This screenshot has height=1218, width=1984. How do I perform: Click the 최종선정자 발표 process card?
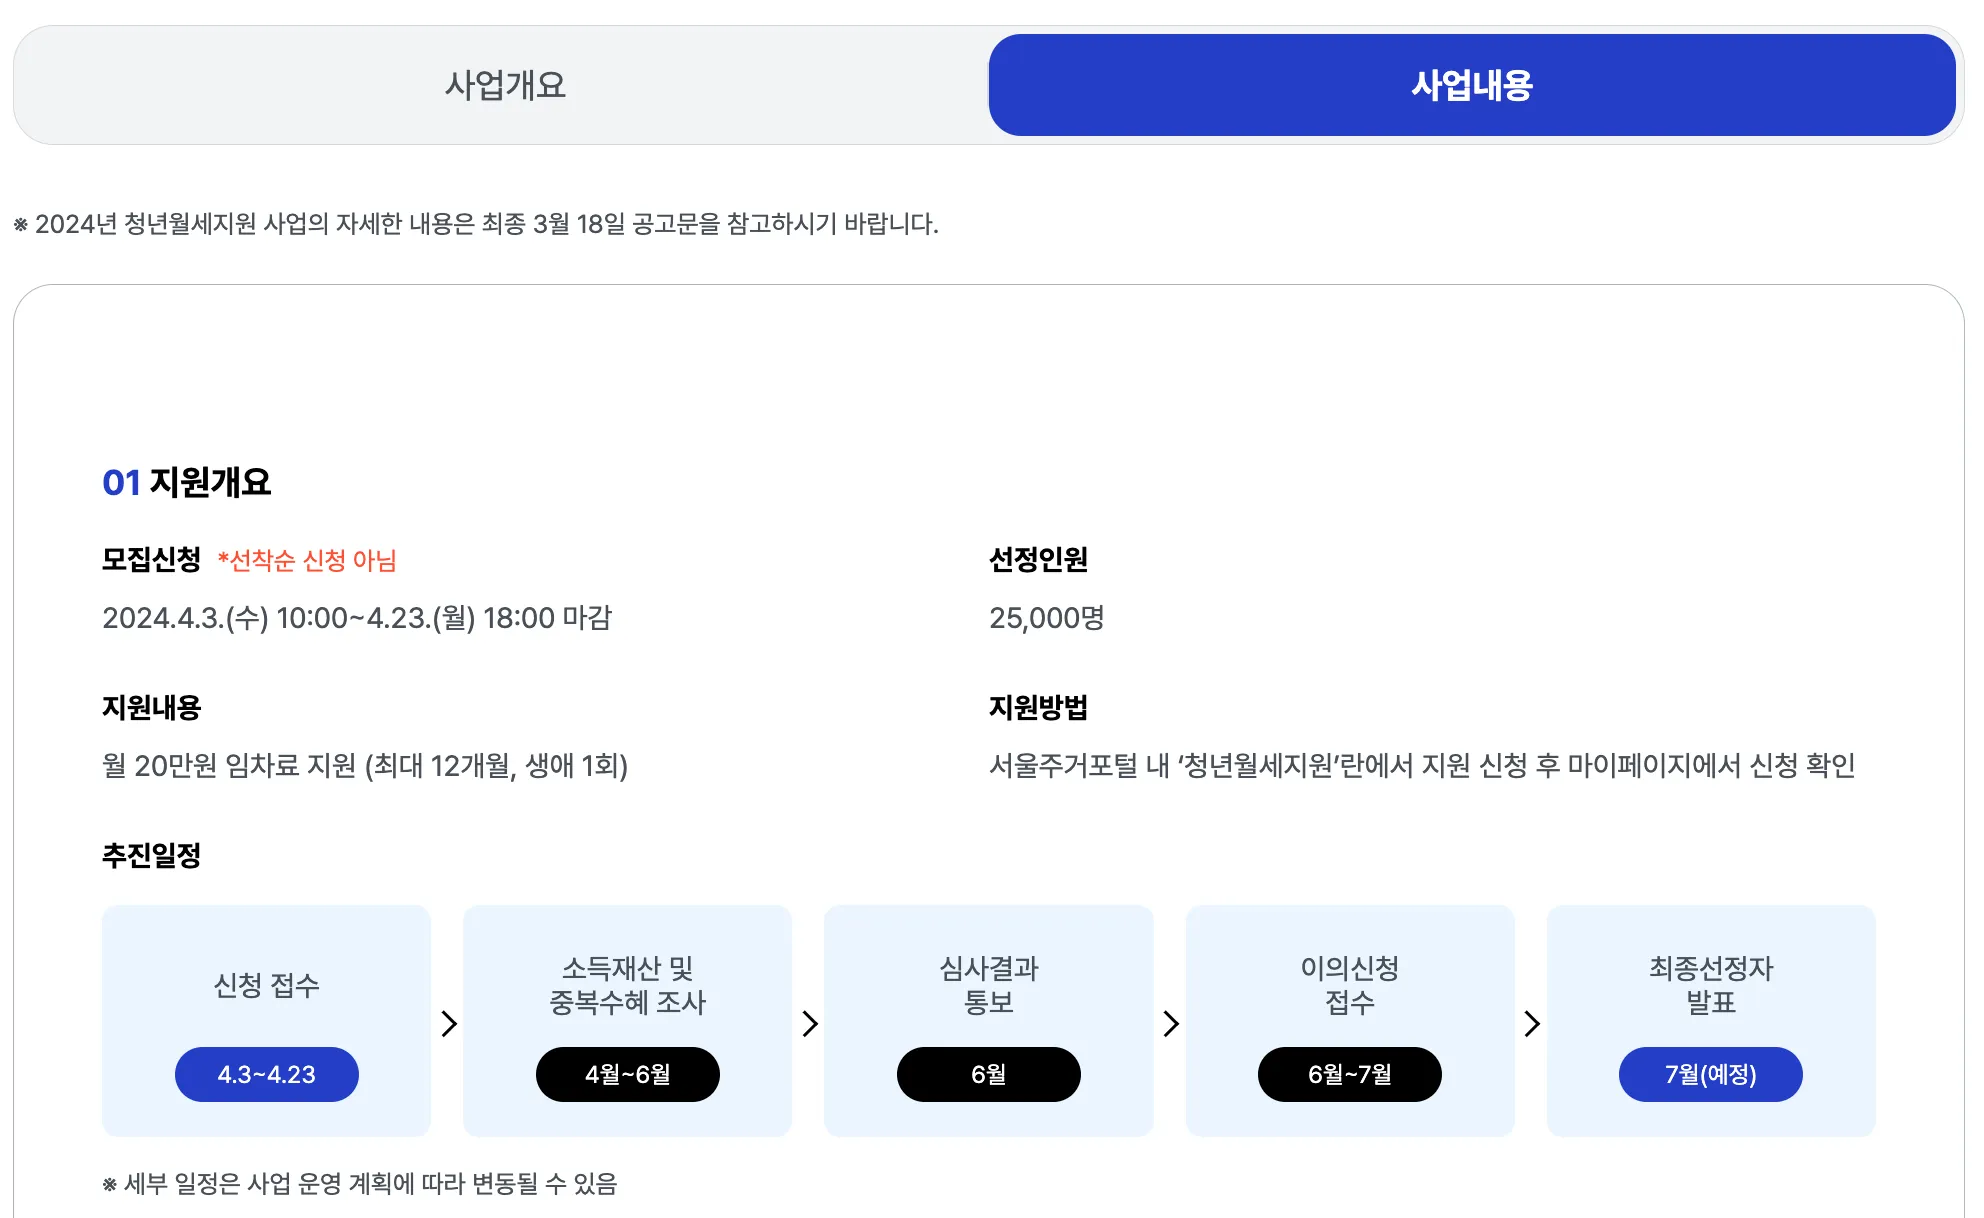tap(1710, 1020)
